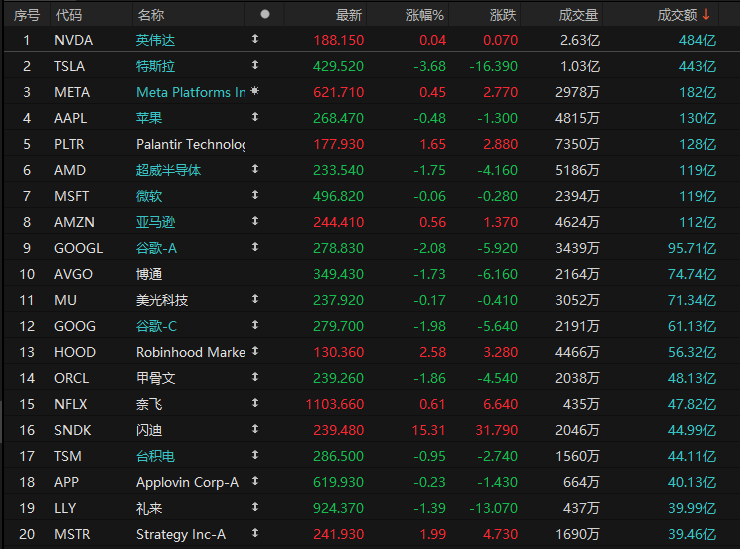The width and height of the screenshot is (740, 549).
Task: Click the TSM ticker code
Action: pos(67,456)
